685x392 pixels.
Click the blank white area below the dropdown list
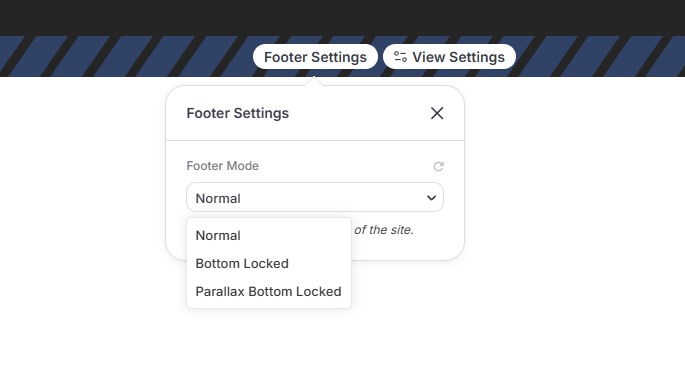tap(269, 350)
